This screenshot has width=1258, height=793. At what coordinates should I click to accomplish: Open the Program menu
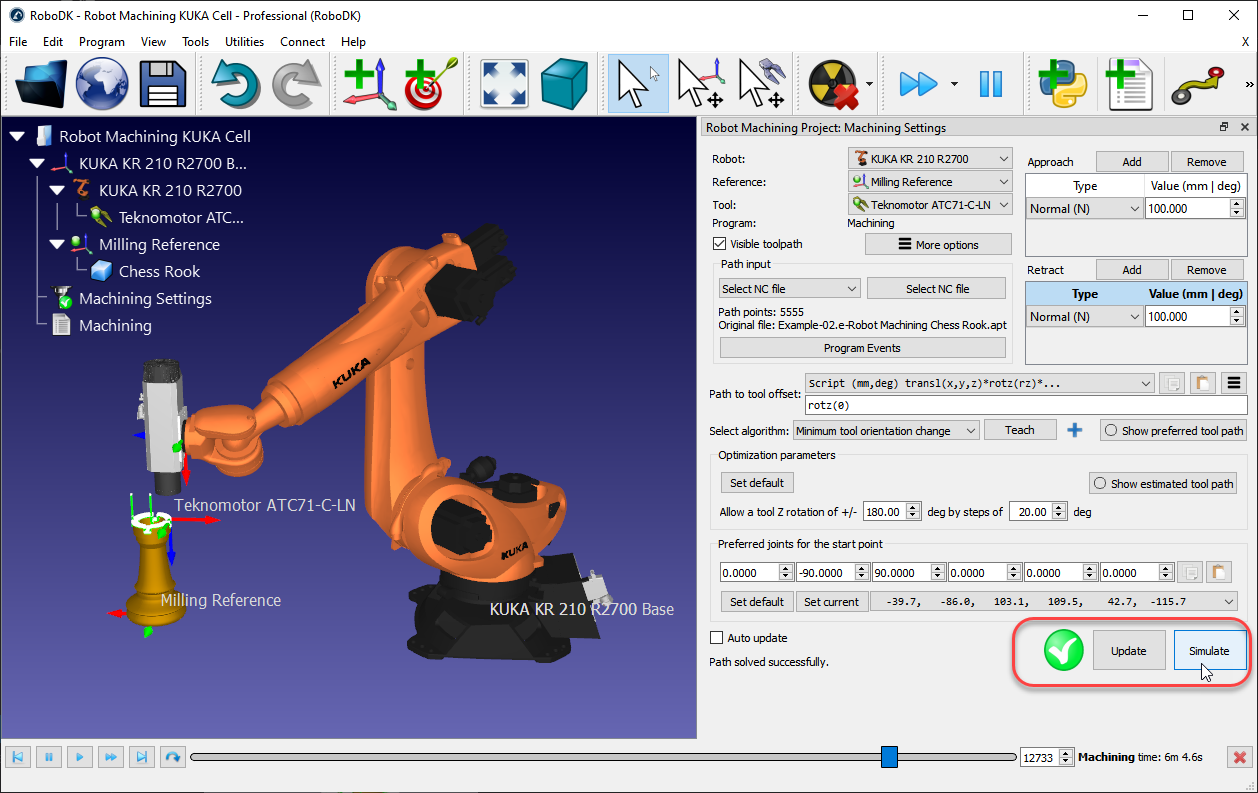point(101,42)
